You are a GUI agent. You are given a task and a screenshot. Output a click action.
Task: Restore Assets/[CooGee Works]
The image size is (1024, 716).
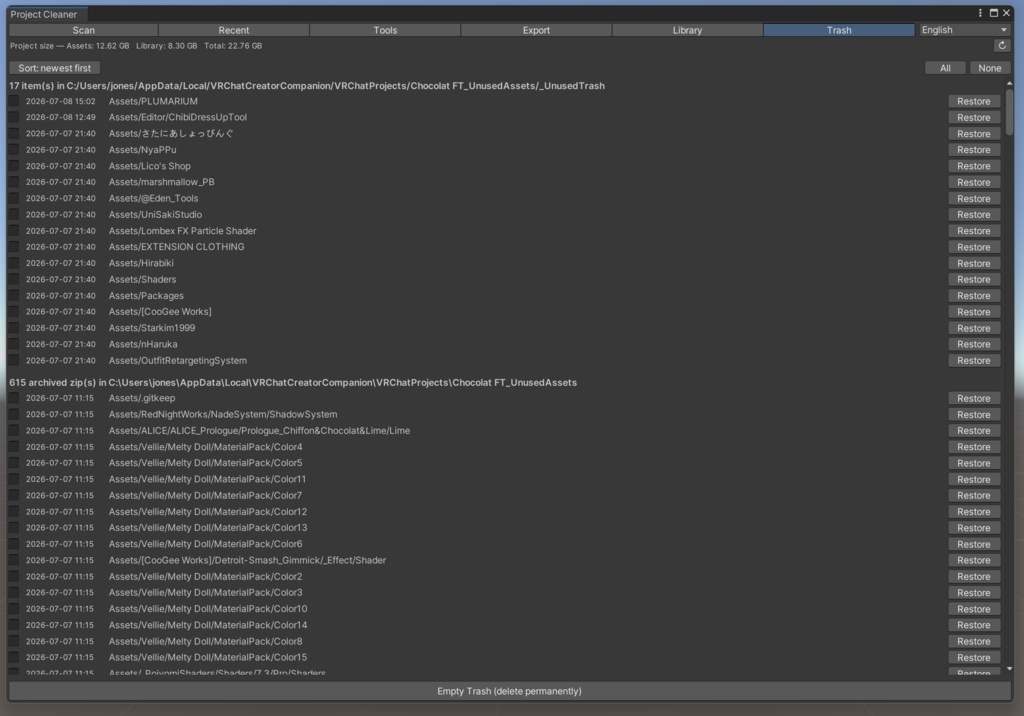click(x=974, y=312)
